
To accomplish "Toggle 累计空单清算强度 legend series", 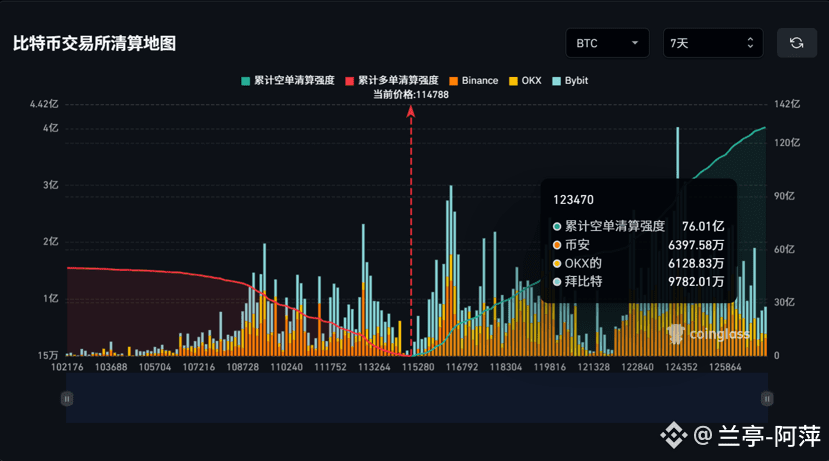I will [x=288, y=80].
